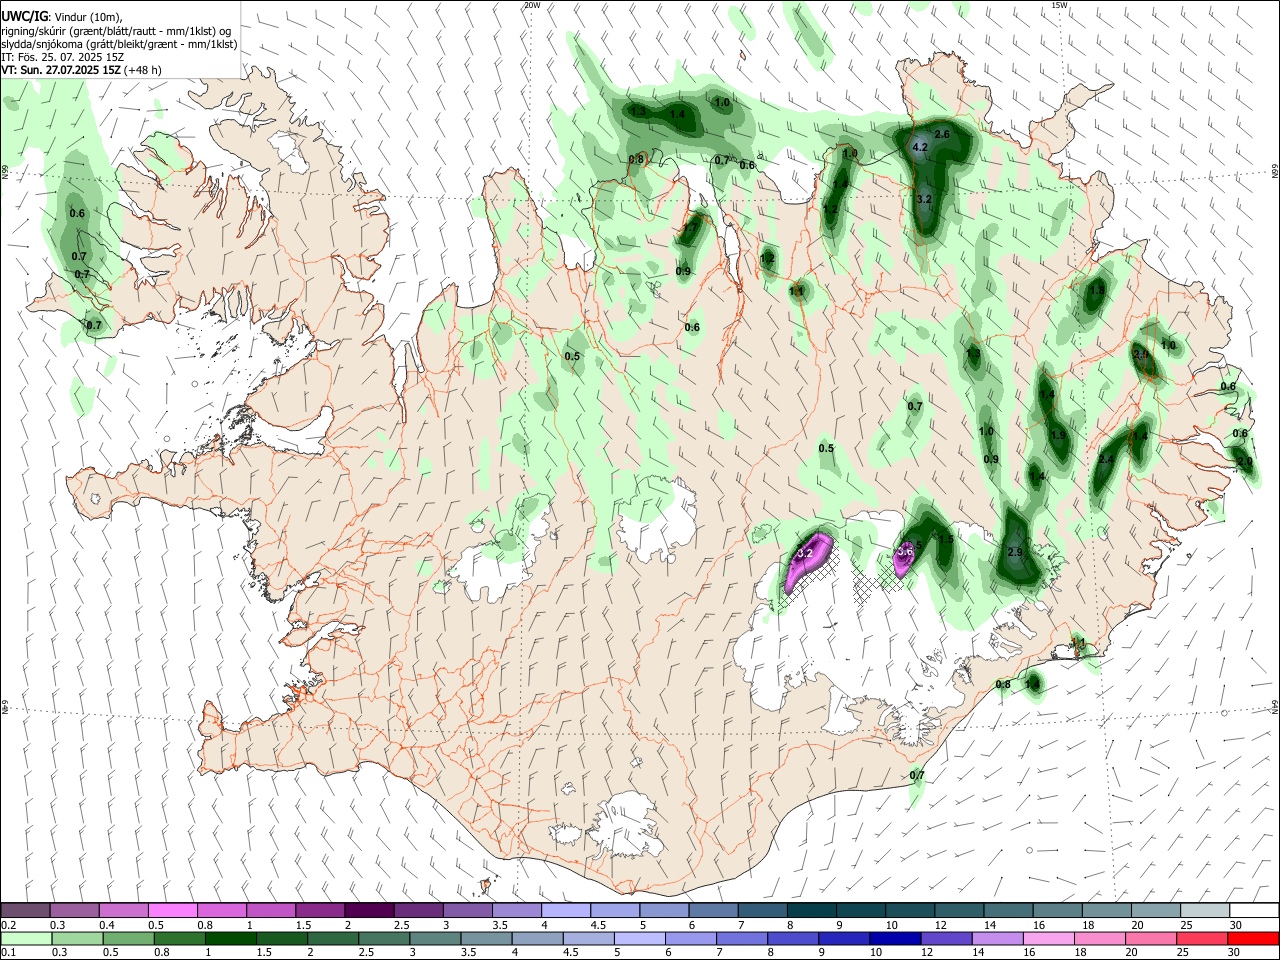Select the 8 dark teal swatch in upper legend row
The width and height of the screenshot is (1280, 960).
[x=811, y=911]
